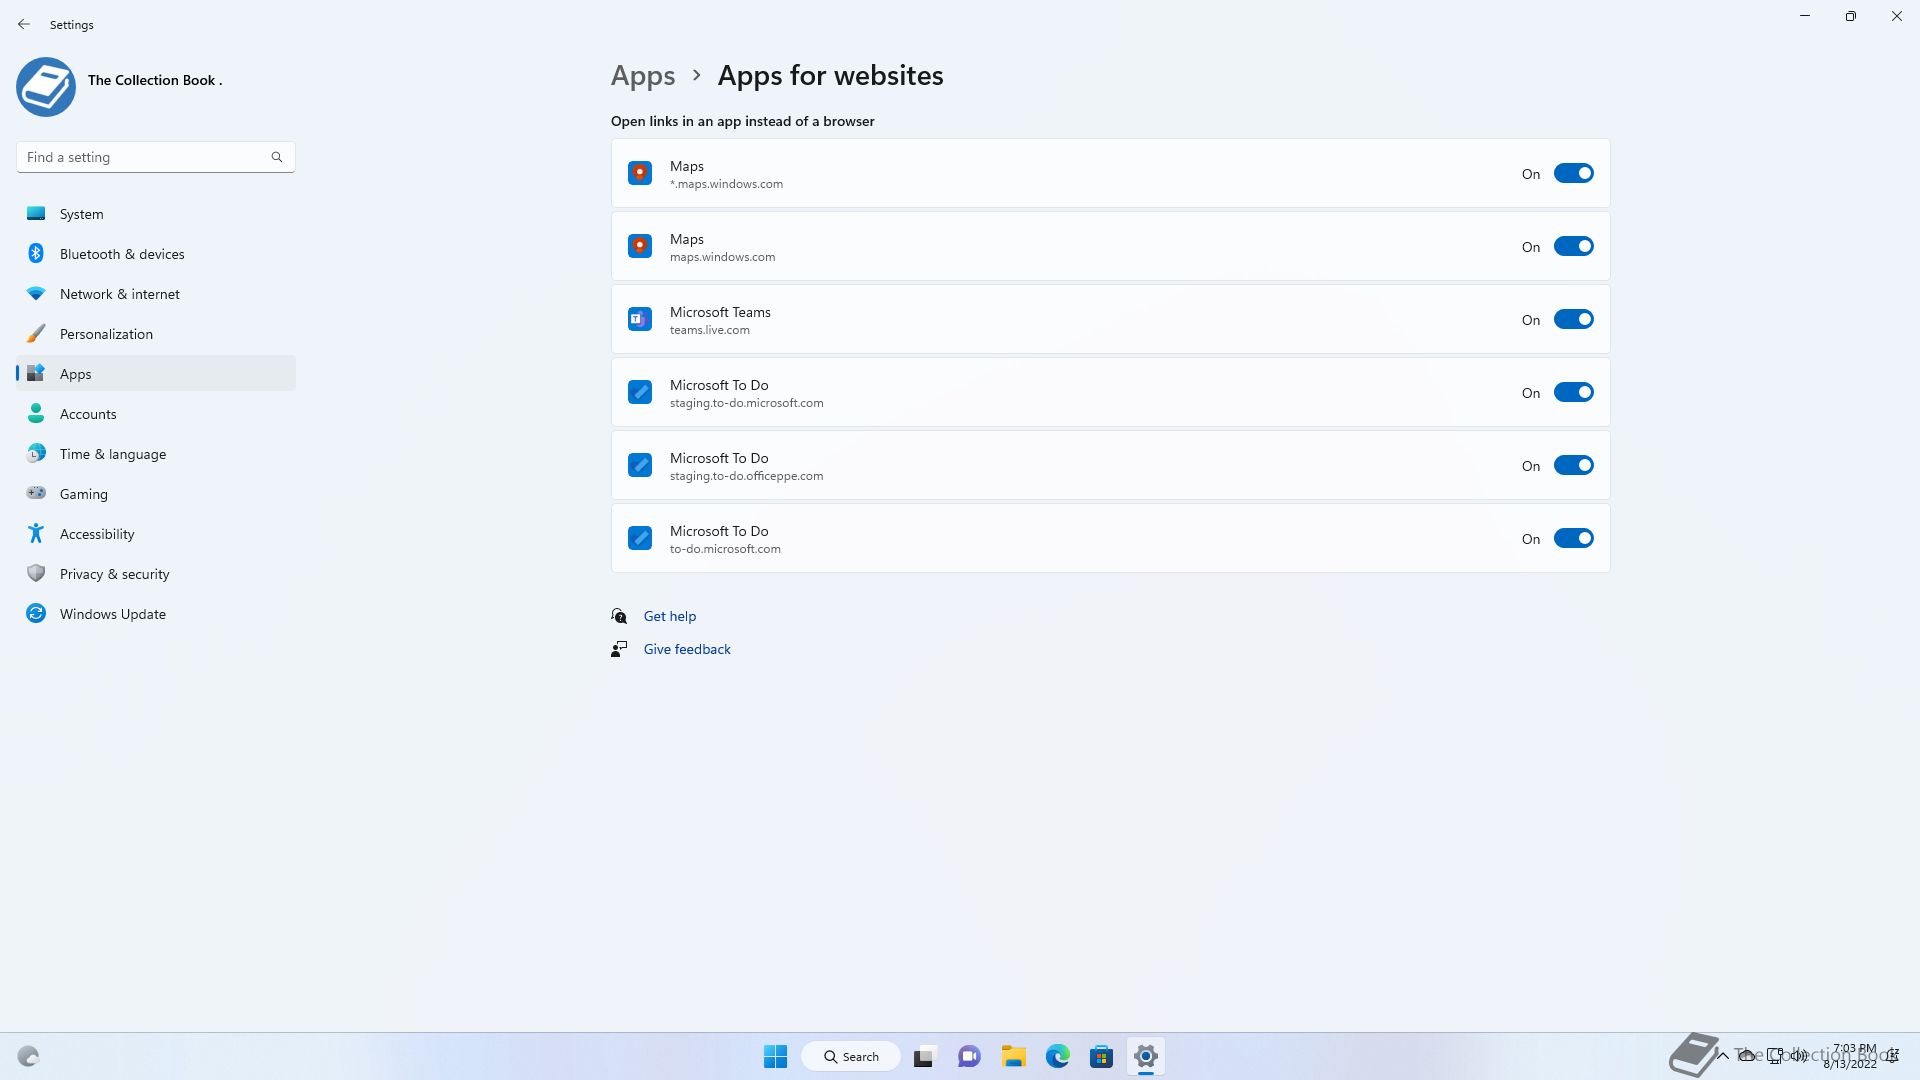Open File Explorer from the taskbar
This screenshot has width=1920, height=1080.
click(x=1014, y=1056)
